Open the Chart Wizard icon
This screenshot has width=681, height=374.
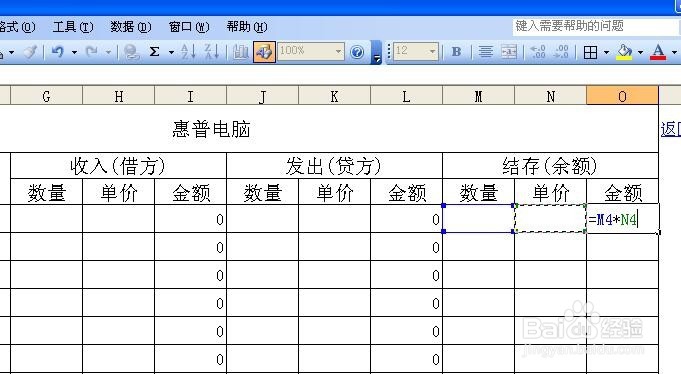240,52
